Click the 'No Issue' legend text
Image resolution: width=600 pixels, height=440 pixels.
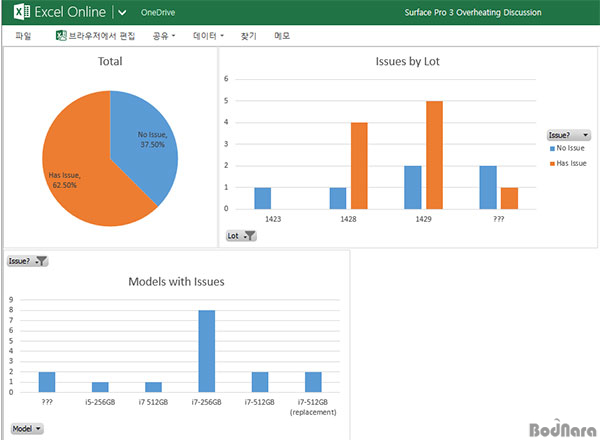coord(571,148)
